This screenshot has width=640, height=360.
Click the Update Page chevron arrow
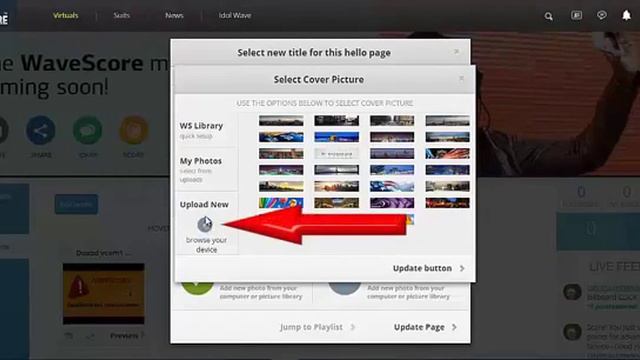click(454, 327)
